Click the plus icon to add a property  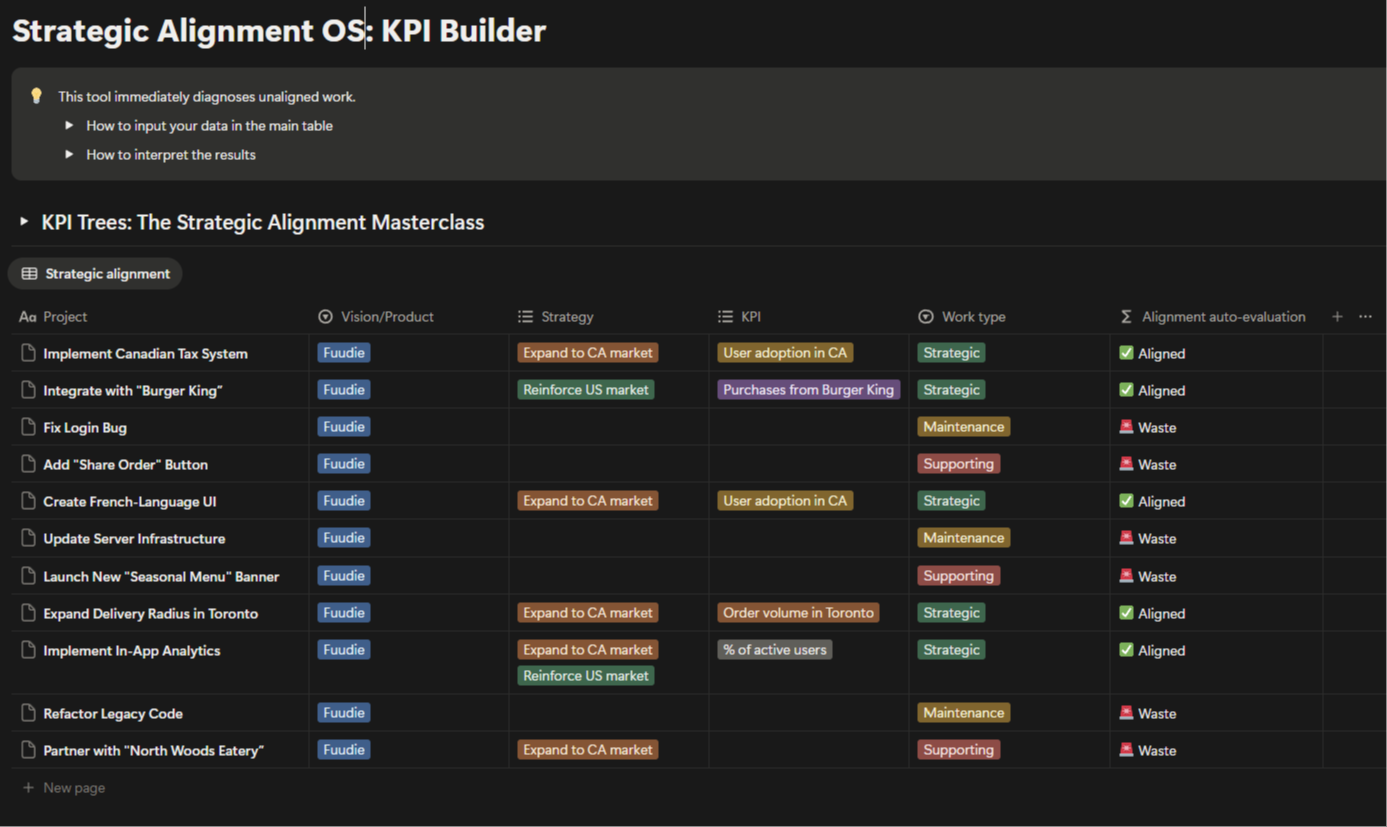point(1337,317)
